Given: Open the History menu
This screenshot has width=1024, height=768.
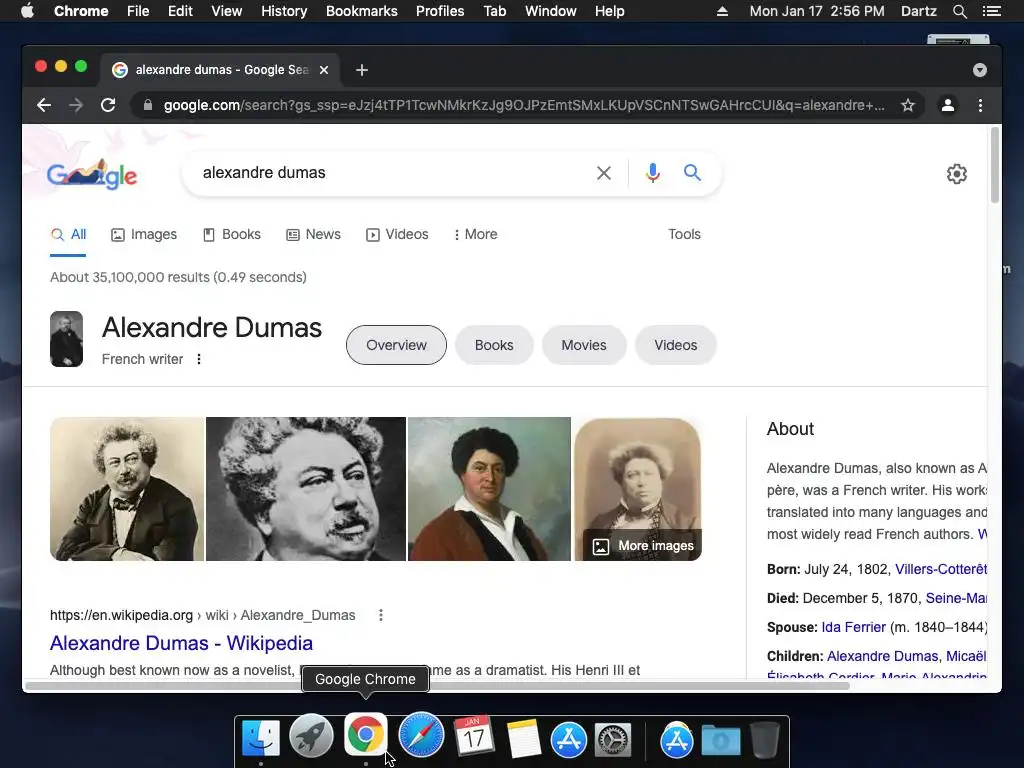Looking at the screenshot, I should 284,11.
